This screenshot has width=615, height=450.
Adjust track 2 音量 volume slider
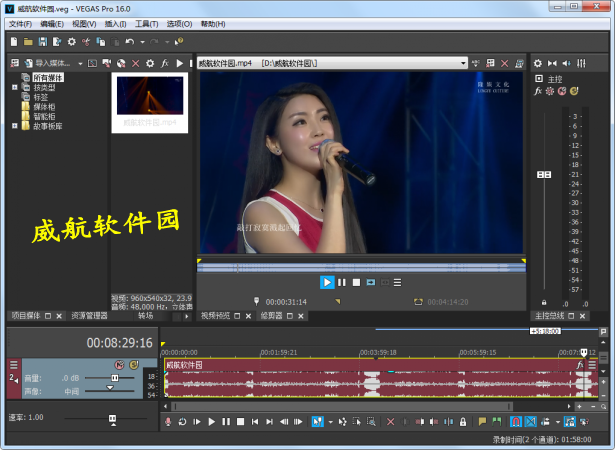pyautogui.click(x=115, y=378)
